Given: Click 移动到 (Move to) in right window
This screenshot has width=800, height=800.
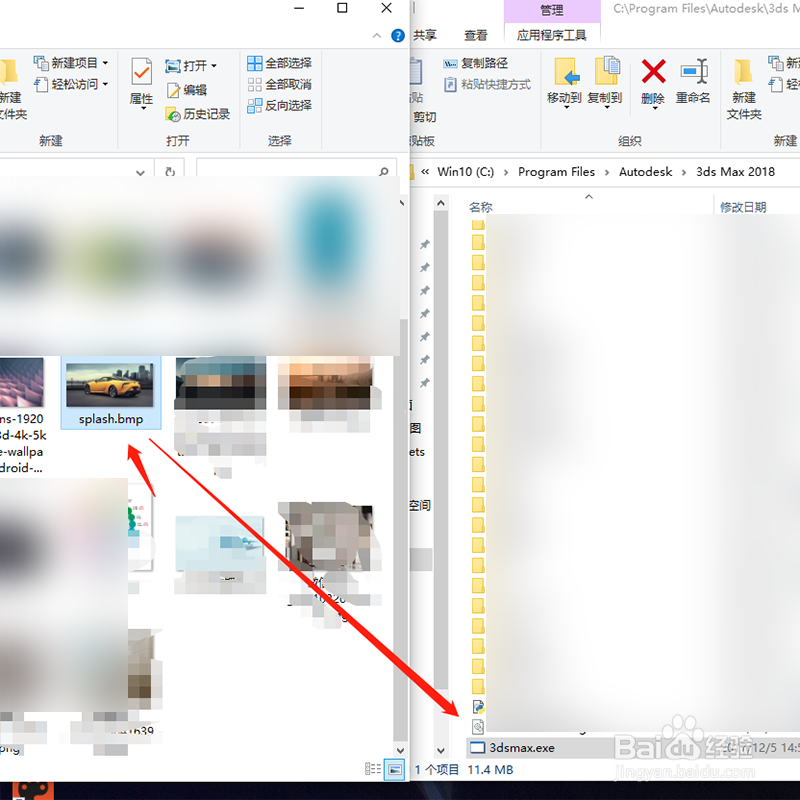Looking at the screenshot, I should point(564,83).
